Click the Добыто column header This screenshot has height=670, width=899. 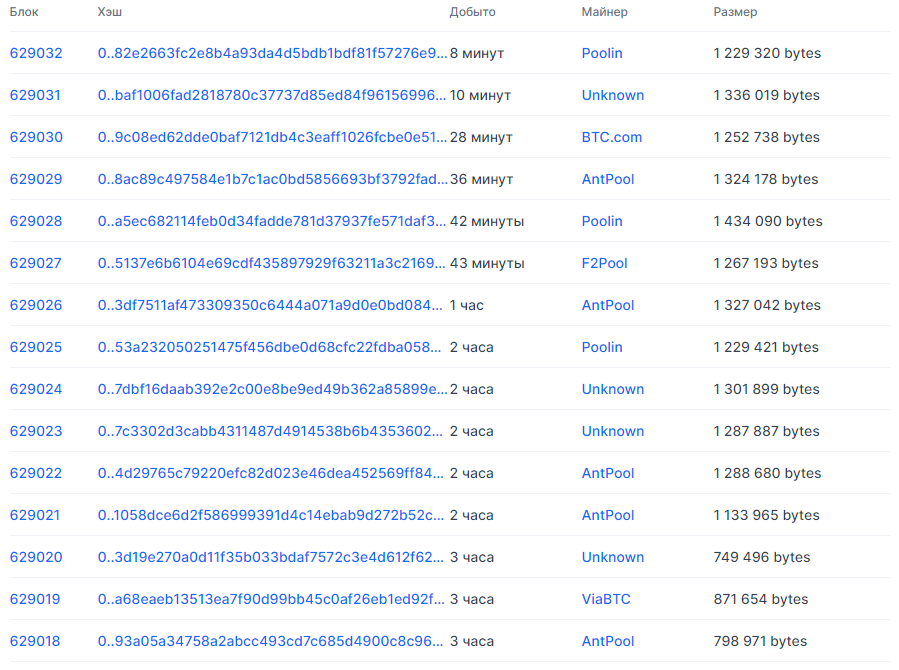pos(472,12)
